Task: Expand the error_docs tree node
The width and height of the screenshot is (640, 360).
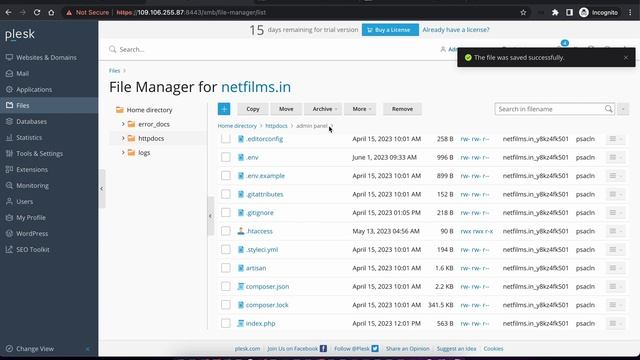Action: tap(123, 124)
